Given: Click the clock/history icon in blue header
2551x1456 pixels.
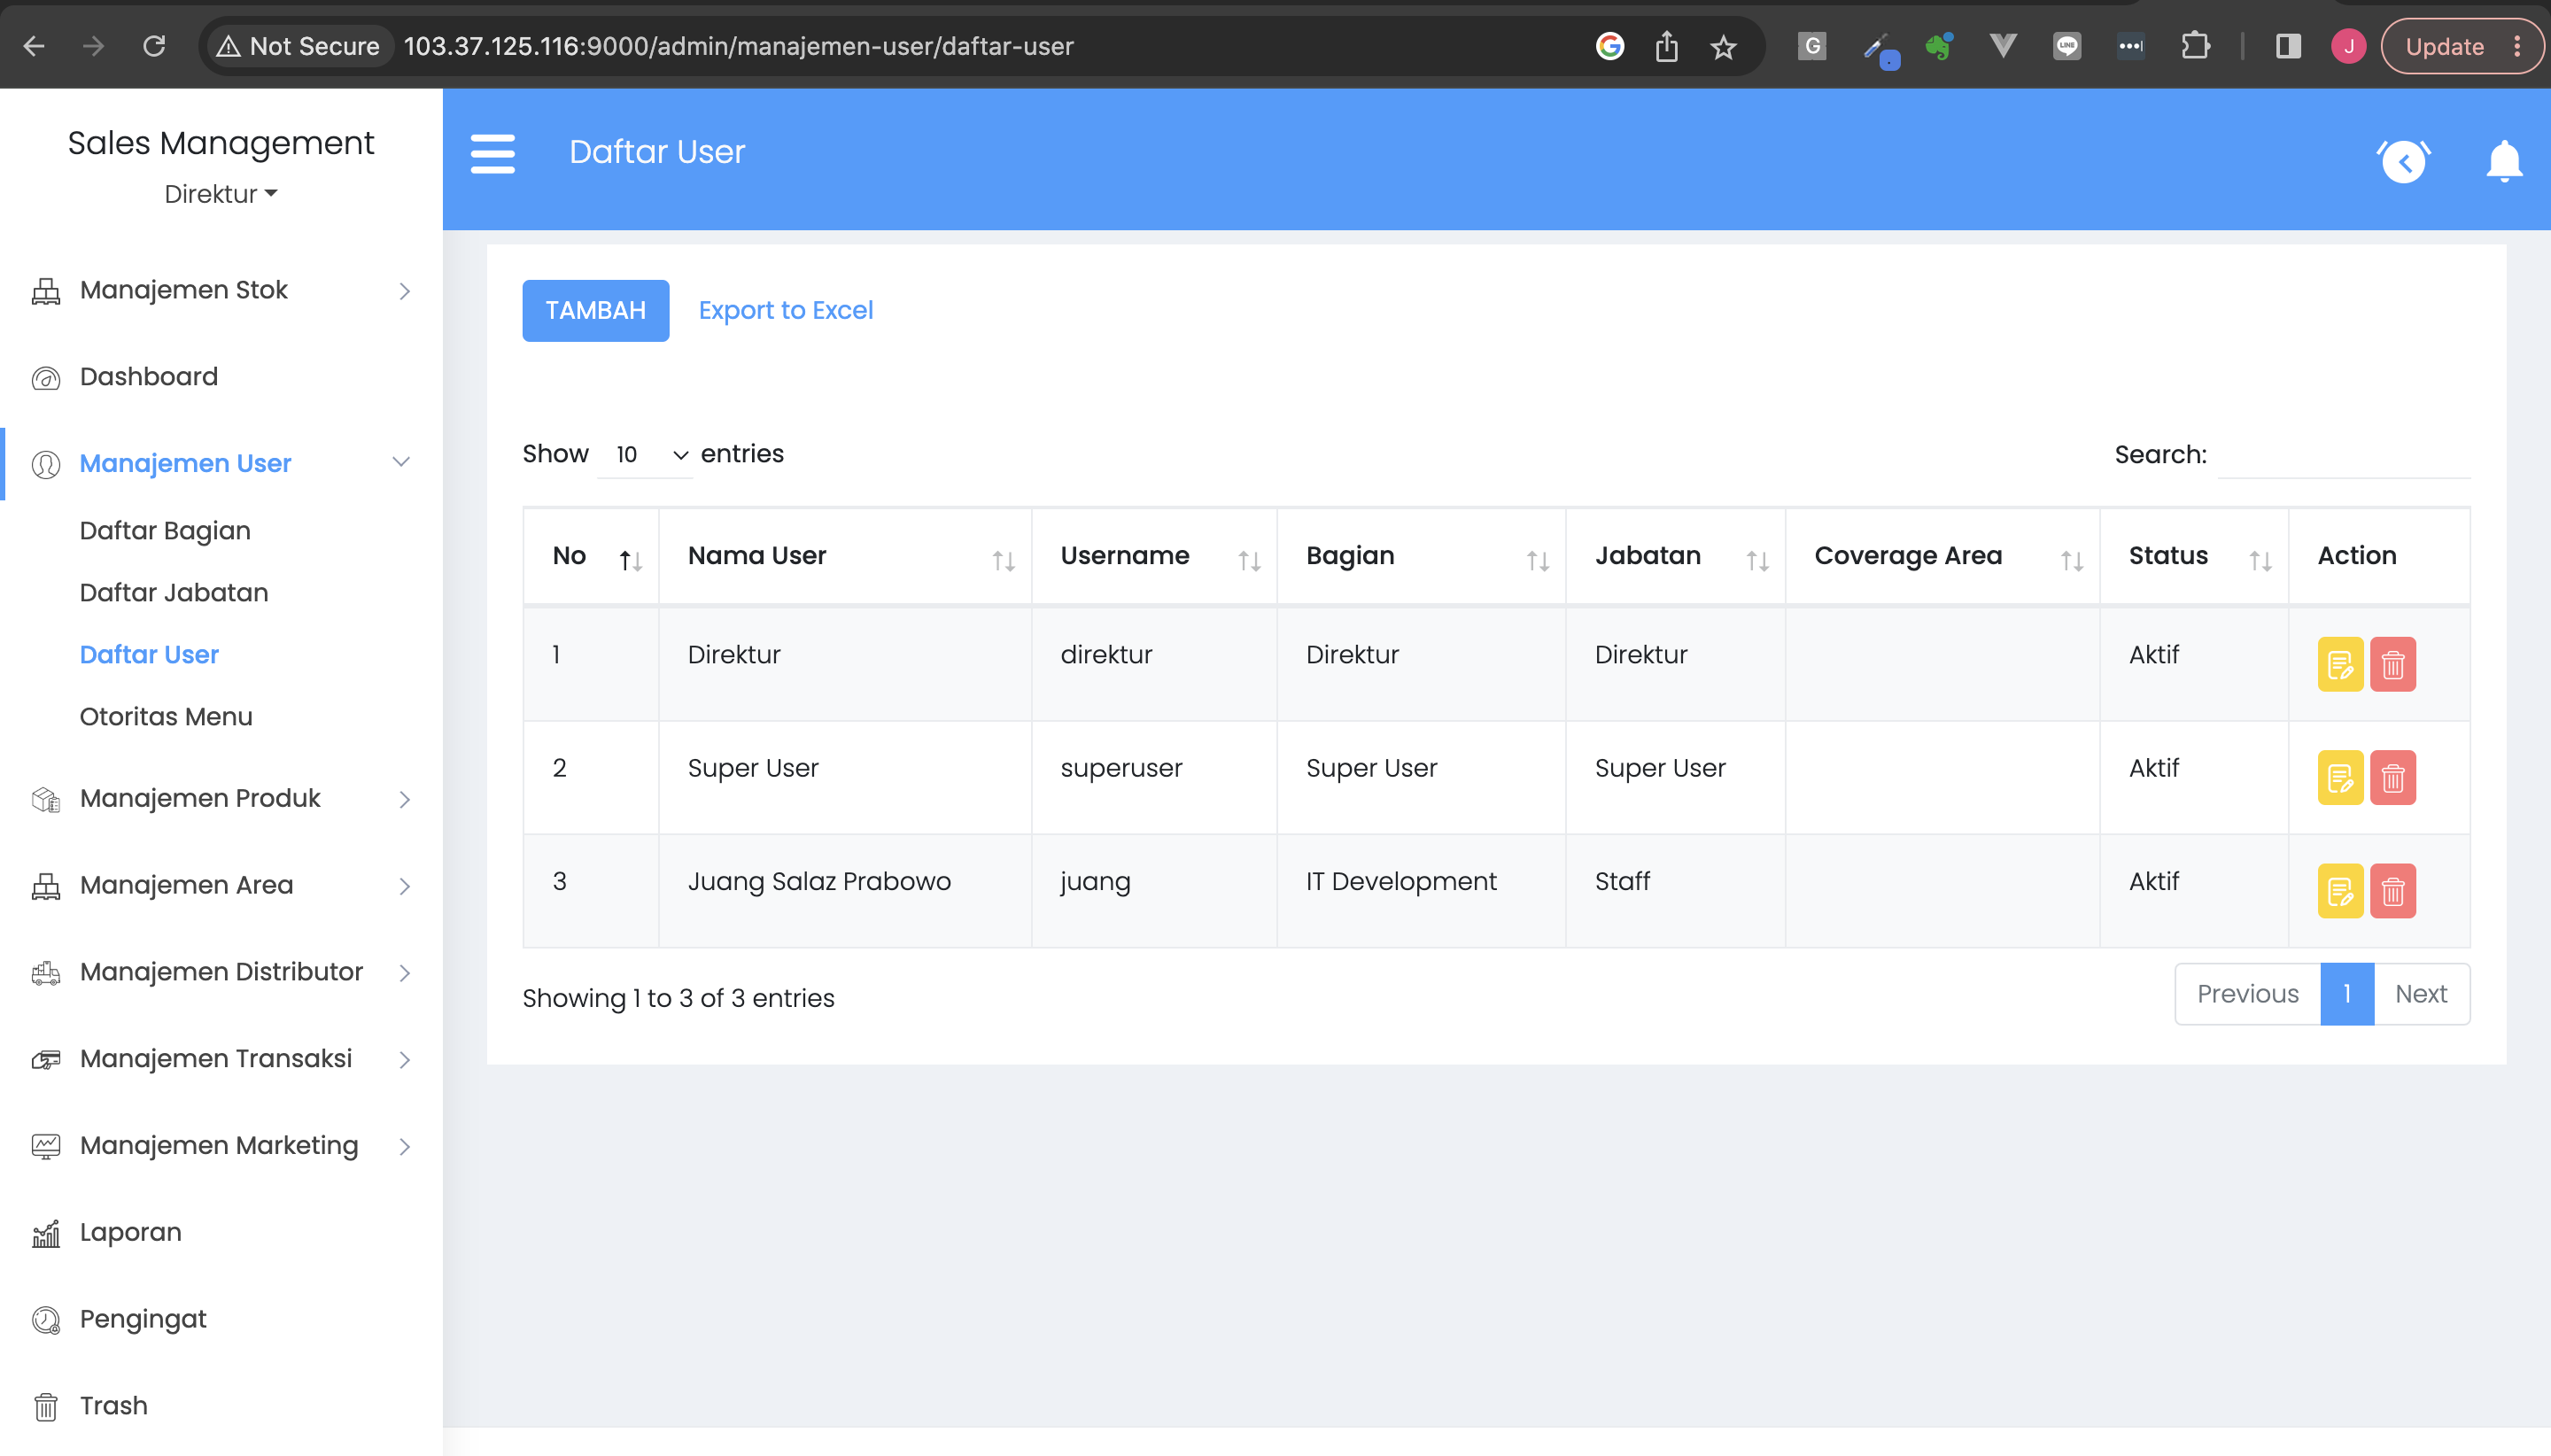Looking at the screenshot, I should click(2406, 161).
